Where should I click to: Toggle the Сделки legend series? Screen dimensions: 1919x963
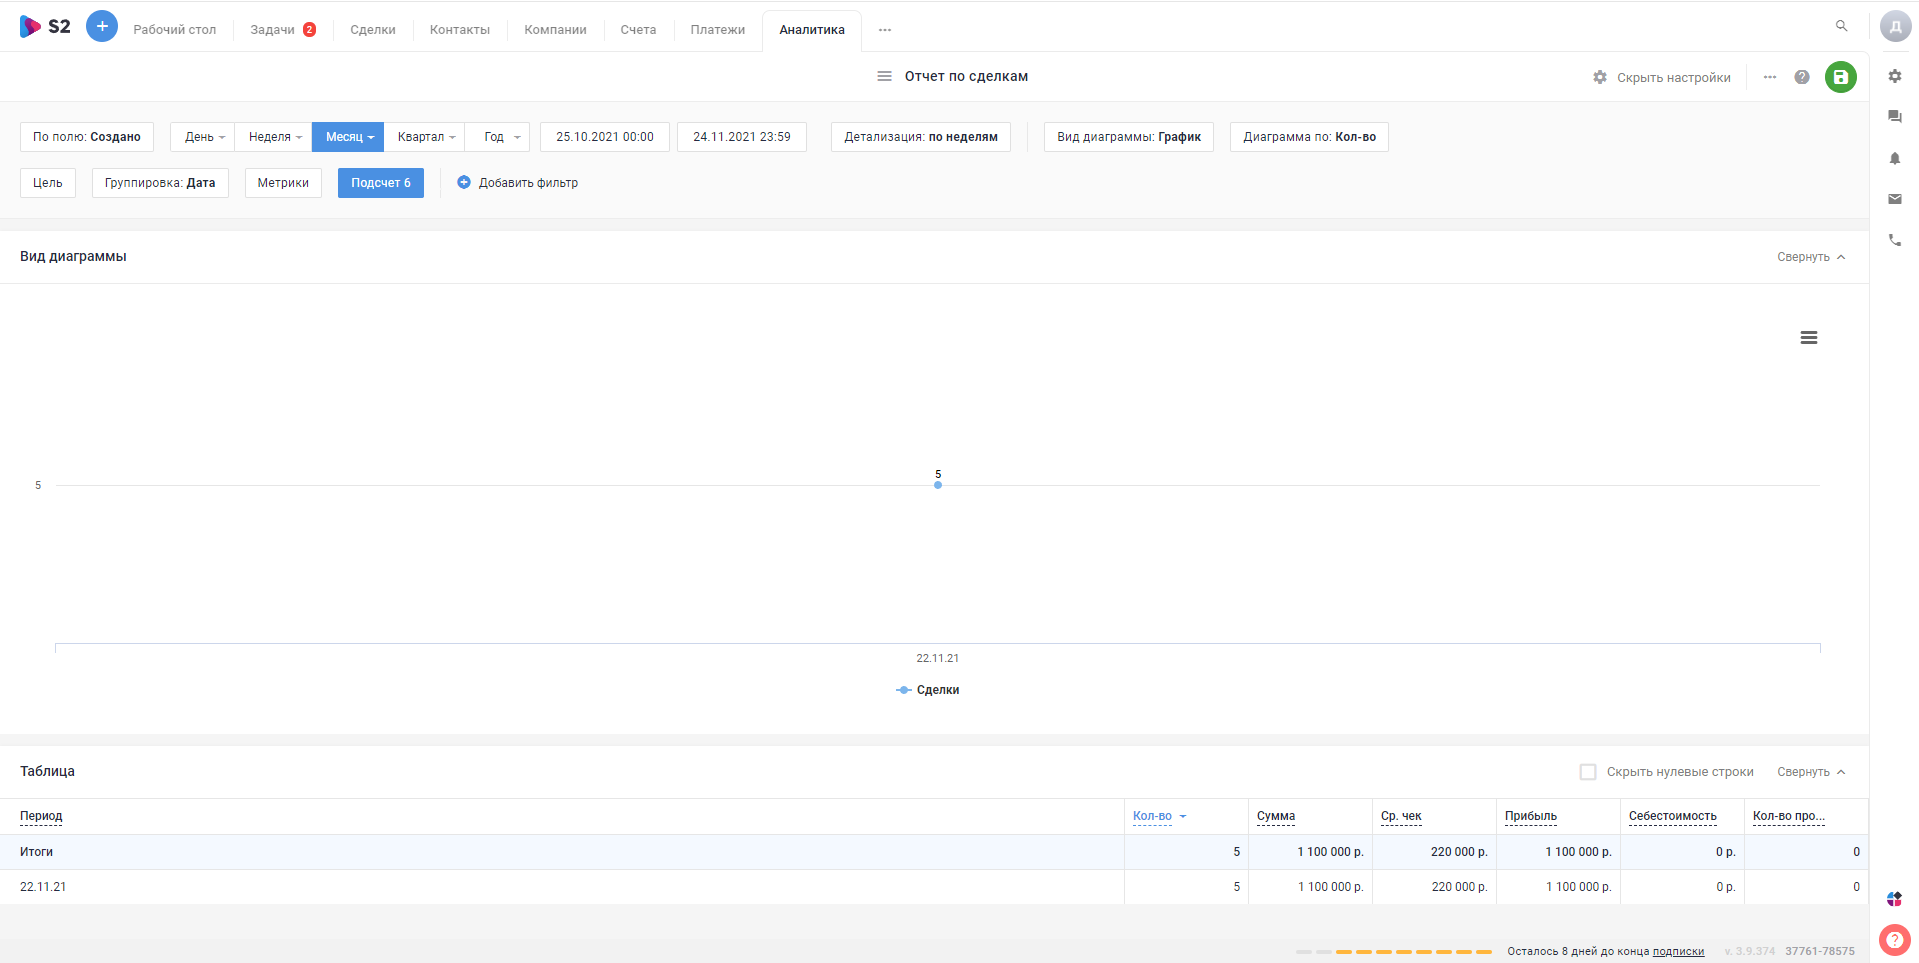(x=928, y=690)
